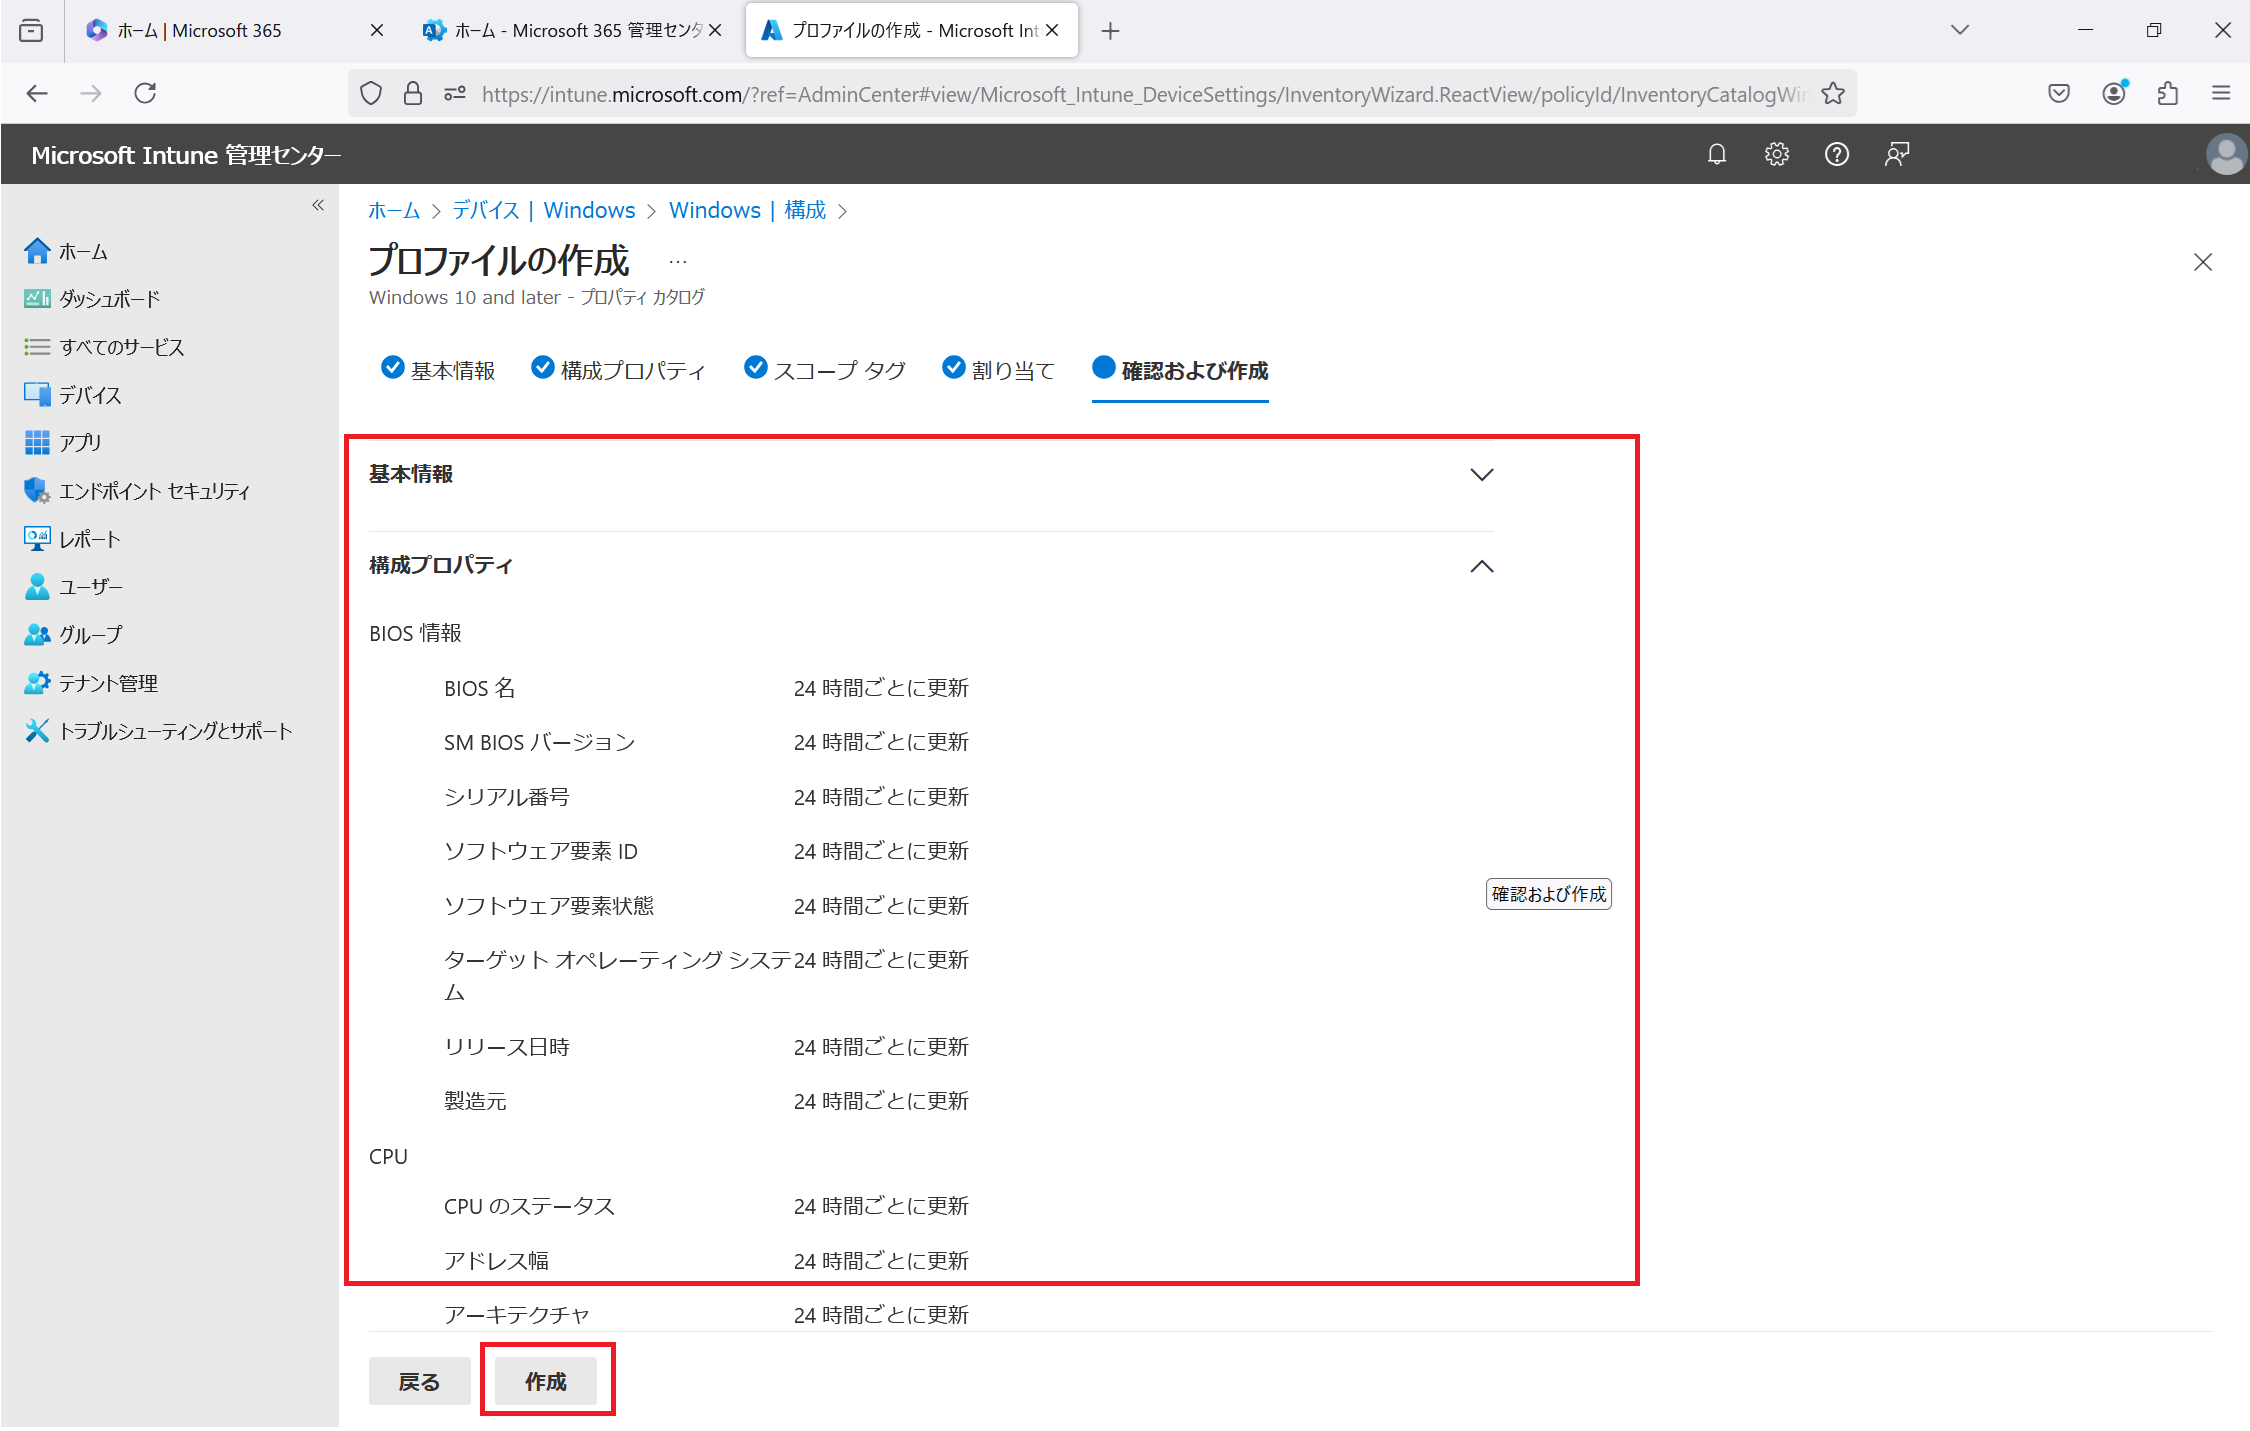
Task: Click the 戻る button
Action: point(419,1381)
